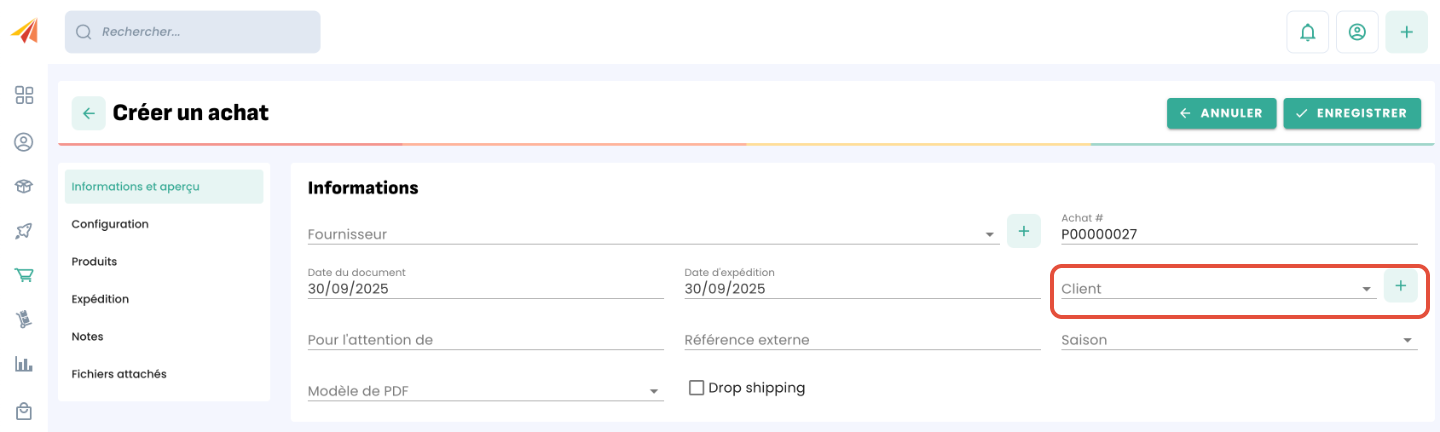The height and width of the screenshot is (432, 1440).
Task: Open the shopping cart purchases icon
Action: click(24, 275)
